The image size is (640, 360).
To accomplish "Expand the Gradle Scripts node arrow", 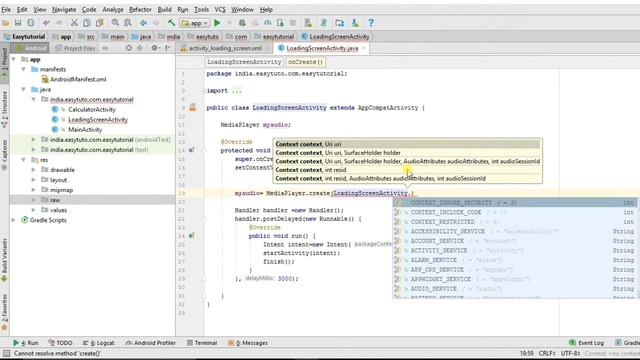I will click(13, 220).
